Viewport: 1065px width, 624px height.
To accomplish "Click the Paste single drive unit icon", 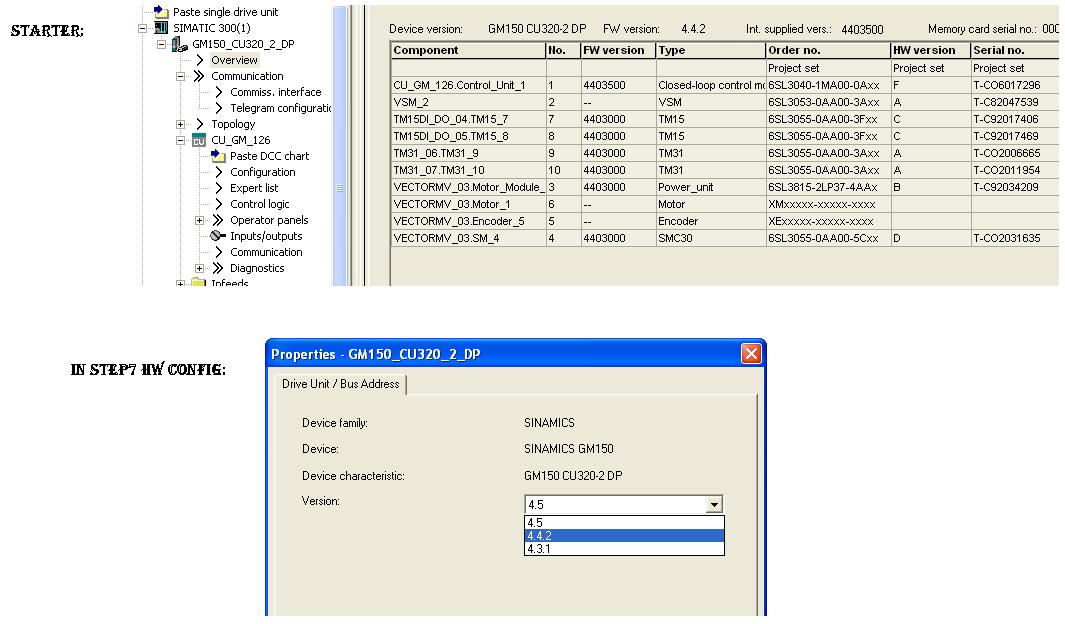I will click(161, 12).
